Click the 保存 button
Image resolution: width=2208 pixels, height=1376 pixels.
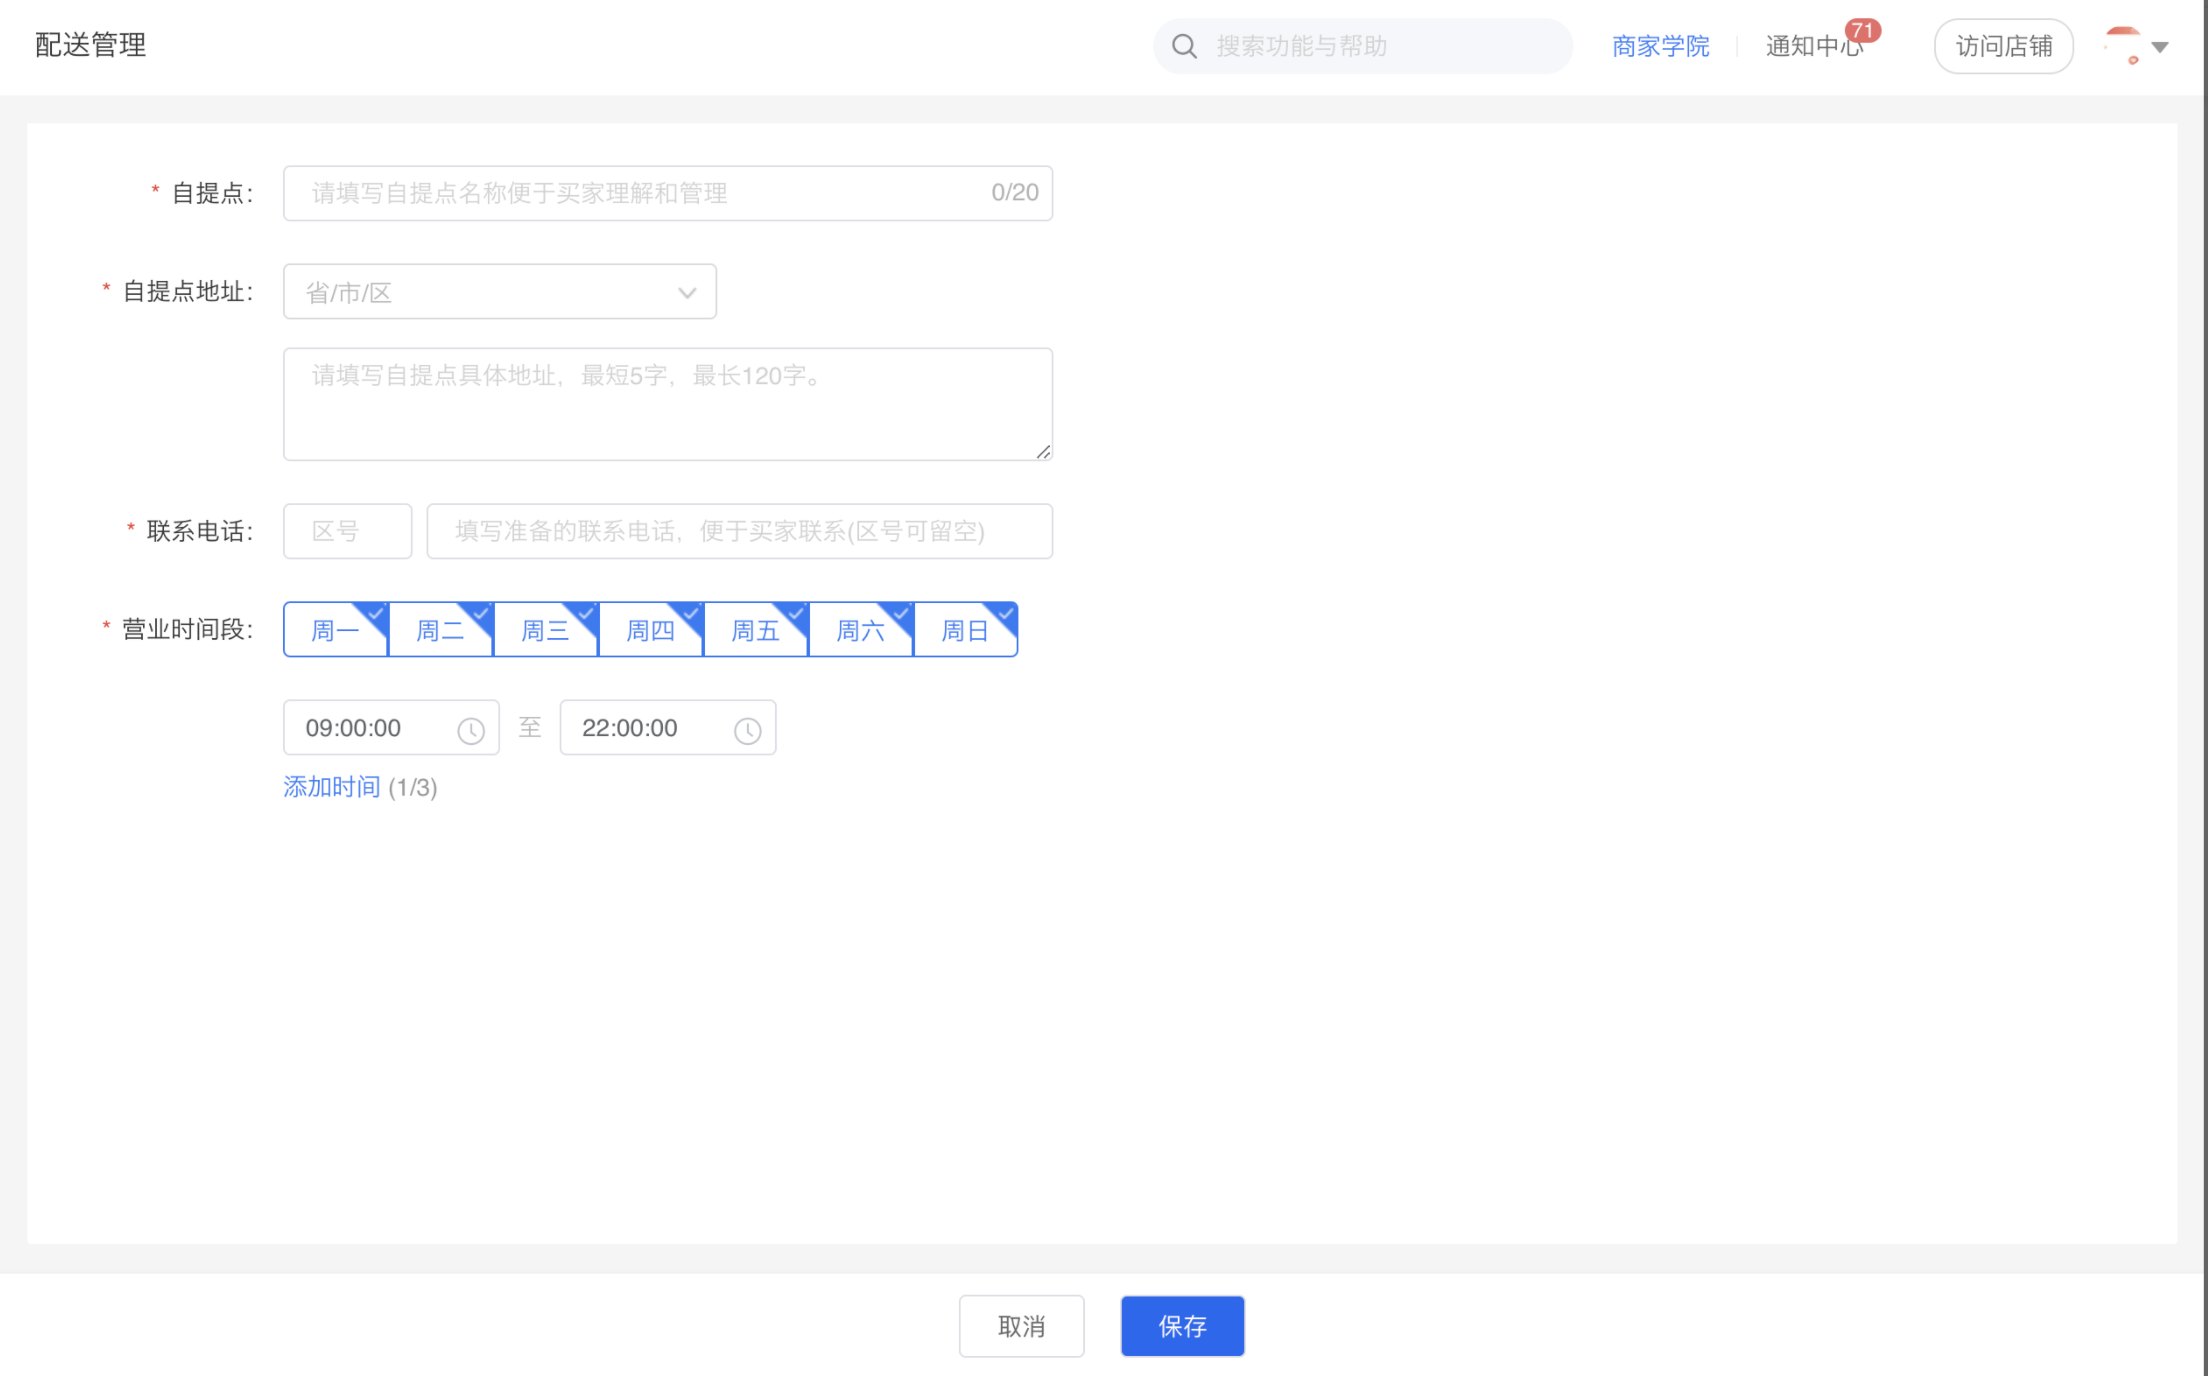click(x=1183, y=1326)
